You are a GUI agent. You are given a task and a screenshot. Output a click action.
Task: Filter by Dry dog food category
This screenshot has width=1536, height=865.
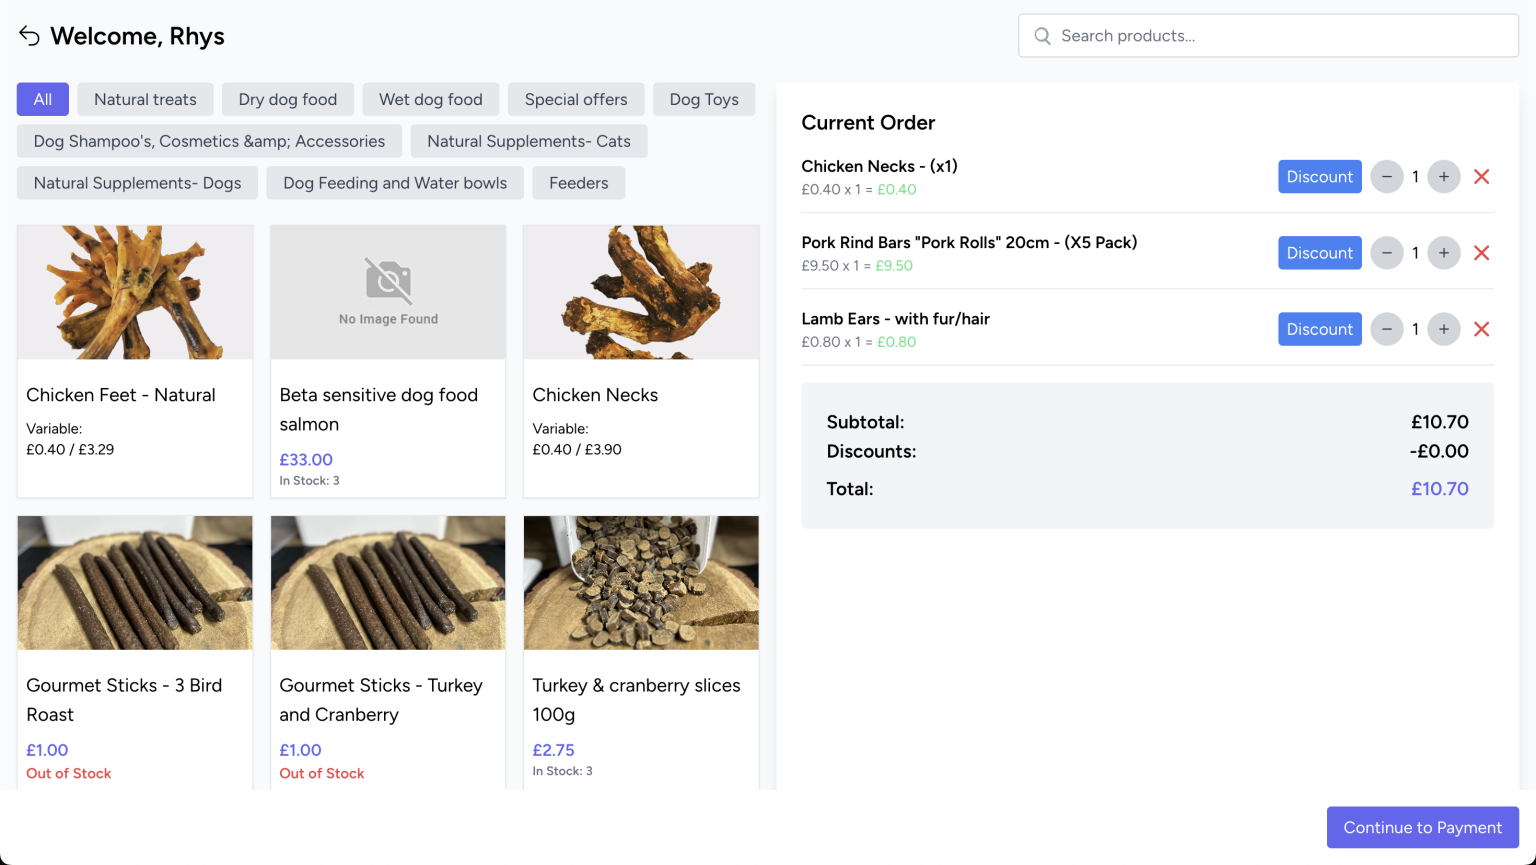pos(287,99)
